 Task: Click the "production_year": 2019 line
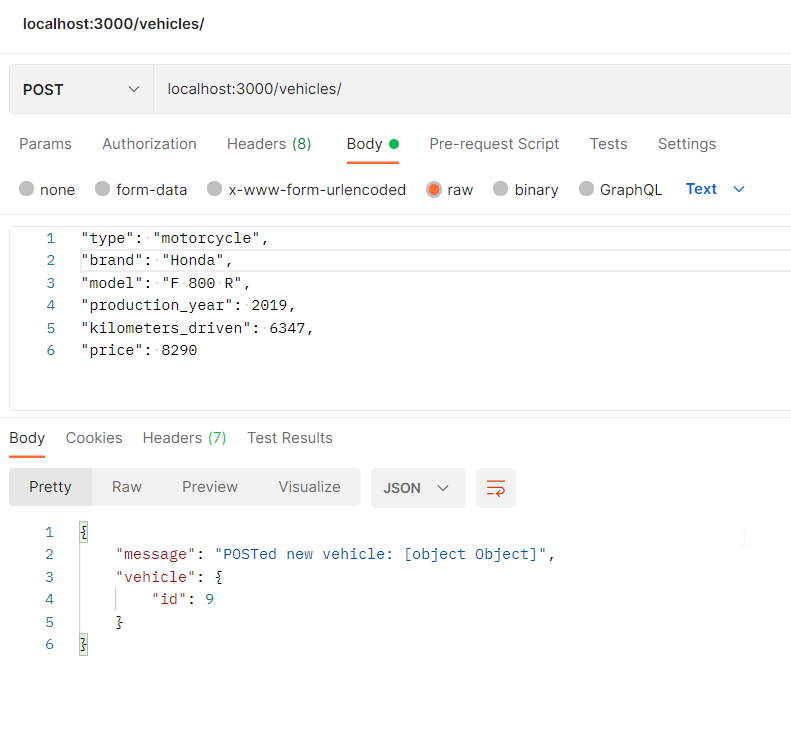pos(188,305)
